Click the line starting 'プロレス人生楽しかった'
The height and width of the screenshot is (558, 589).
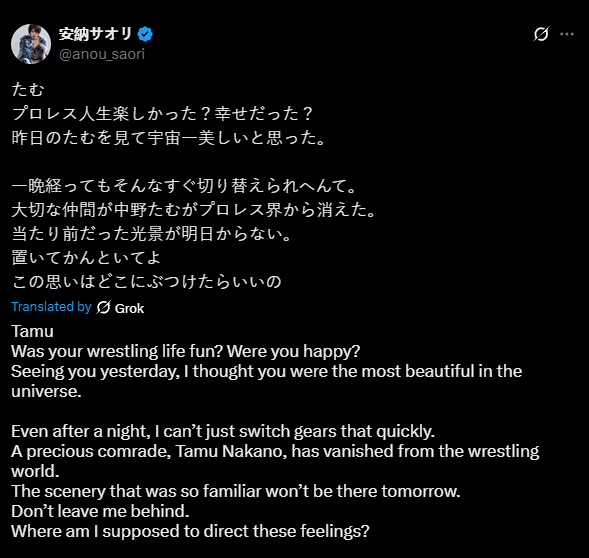[162, 114]
